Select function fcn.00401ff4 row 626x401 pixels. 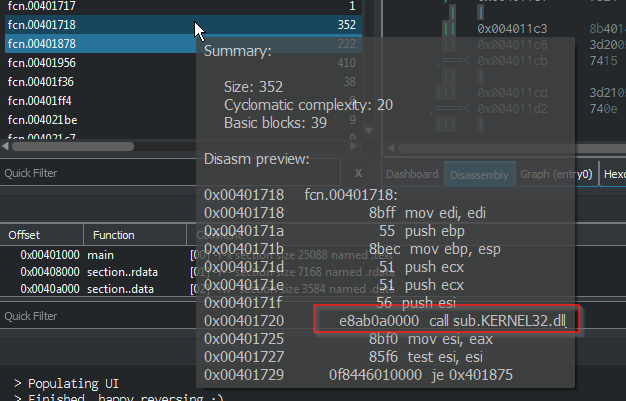183,101
